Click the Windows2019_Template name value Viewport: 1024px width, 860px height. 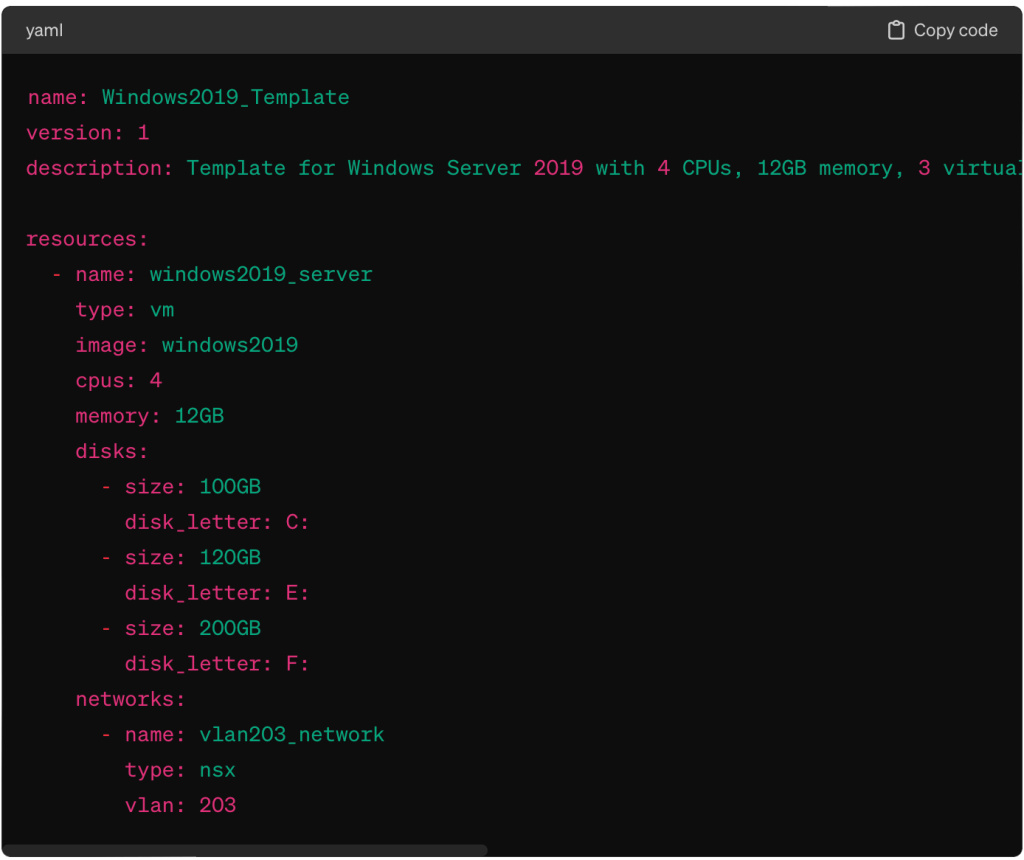point(225,98)
